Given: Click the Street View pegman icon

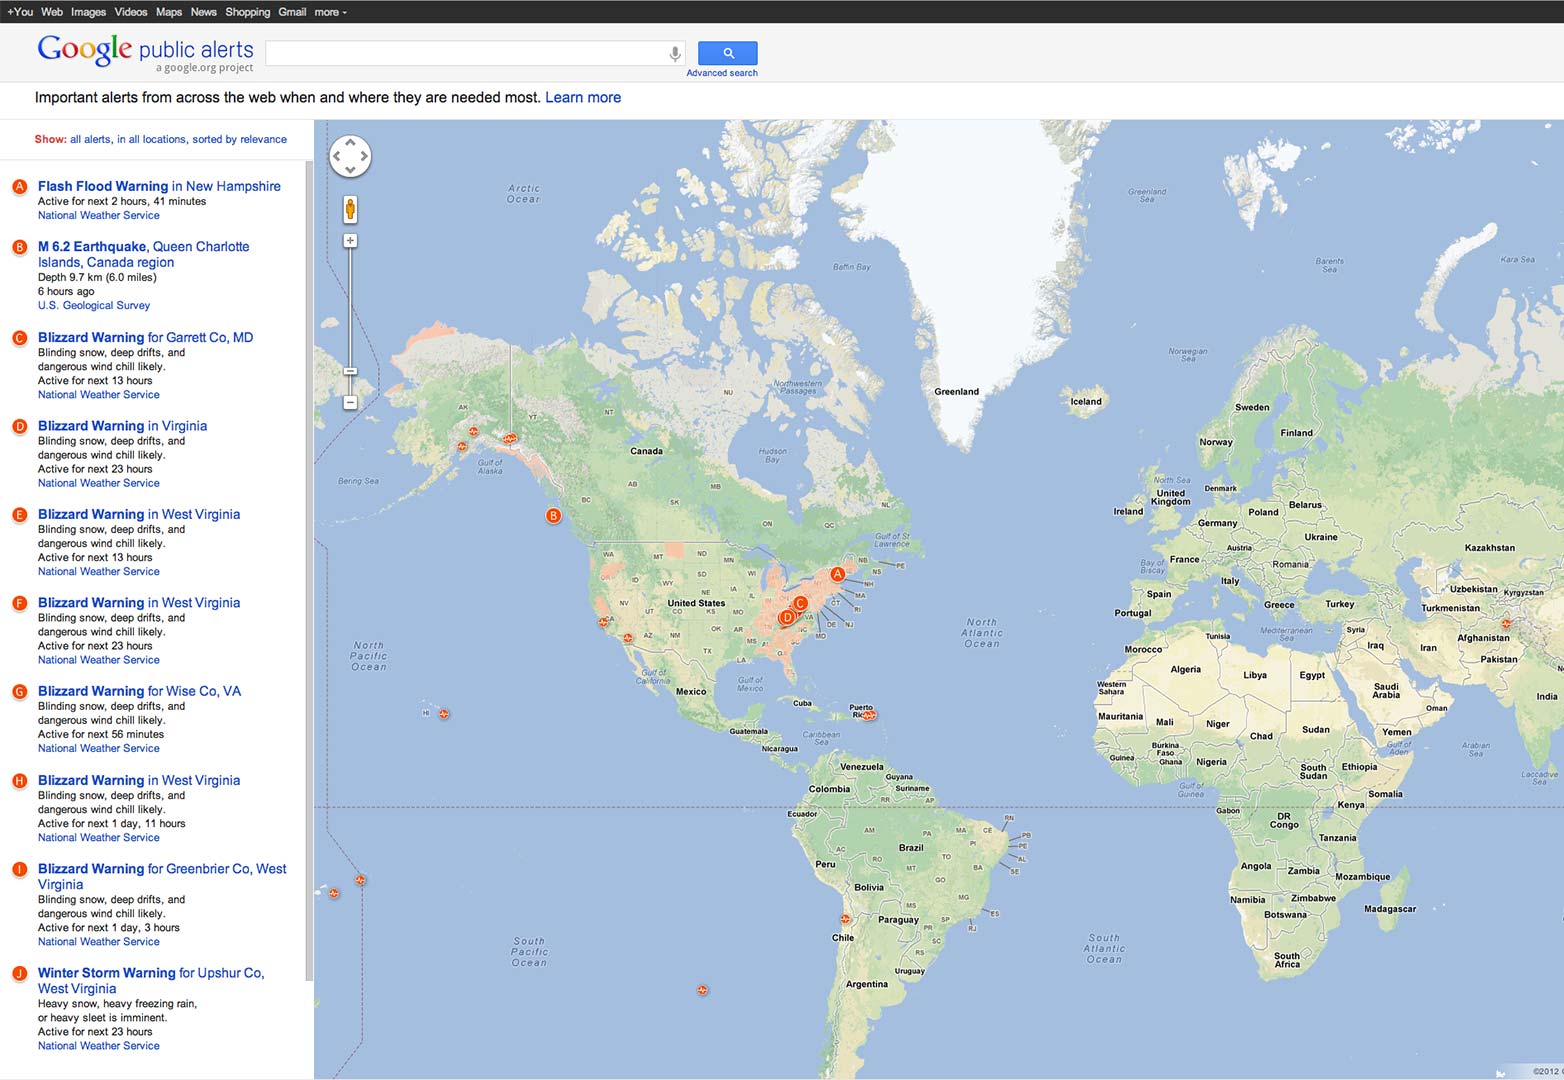Looking at the screenshot, I should pyautogui.click(x=350, y=209).
